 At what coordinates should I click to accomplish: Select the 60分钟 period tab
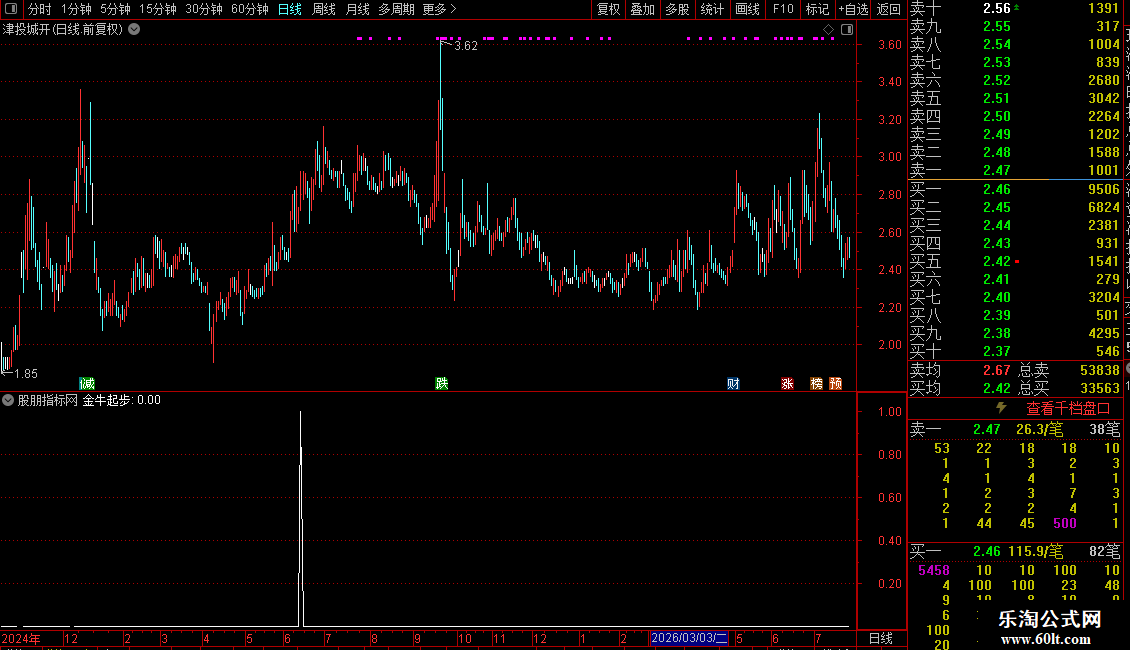click(x=250, y=9)
